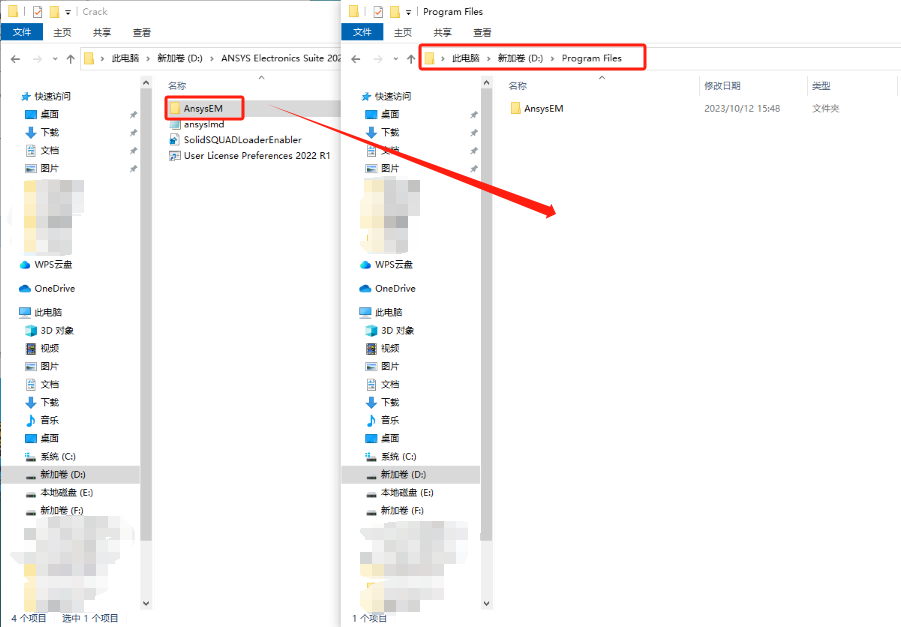The image size is (901, 627).
Task: Click 此电脑 breadcrumb in Program Files window
Action: [465, 58]
